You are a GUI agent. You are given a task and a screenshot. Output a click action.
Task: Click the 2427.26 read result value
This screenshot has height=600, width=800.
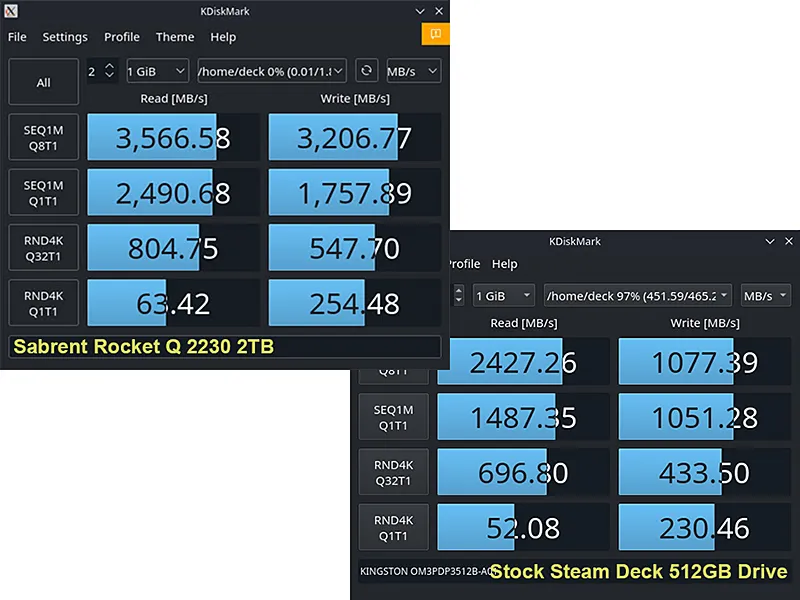[x=523, y=363]
